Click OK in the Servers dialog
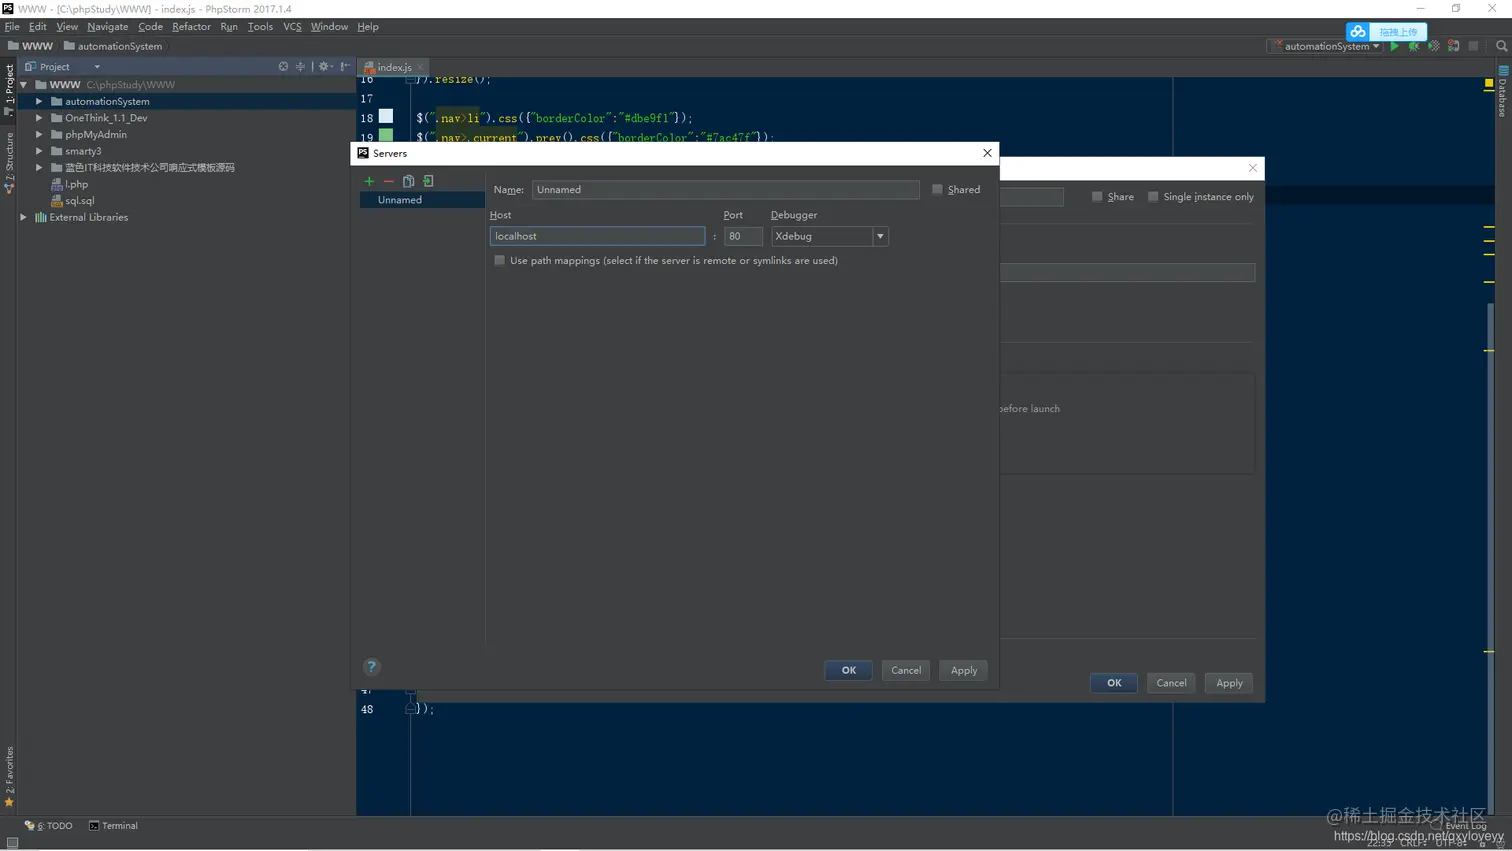This screenshot has height=851, width=1512. 848,670
